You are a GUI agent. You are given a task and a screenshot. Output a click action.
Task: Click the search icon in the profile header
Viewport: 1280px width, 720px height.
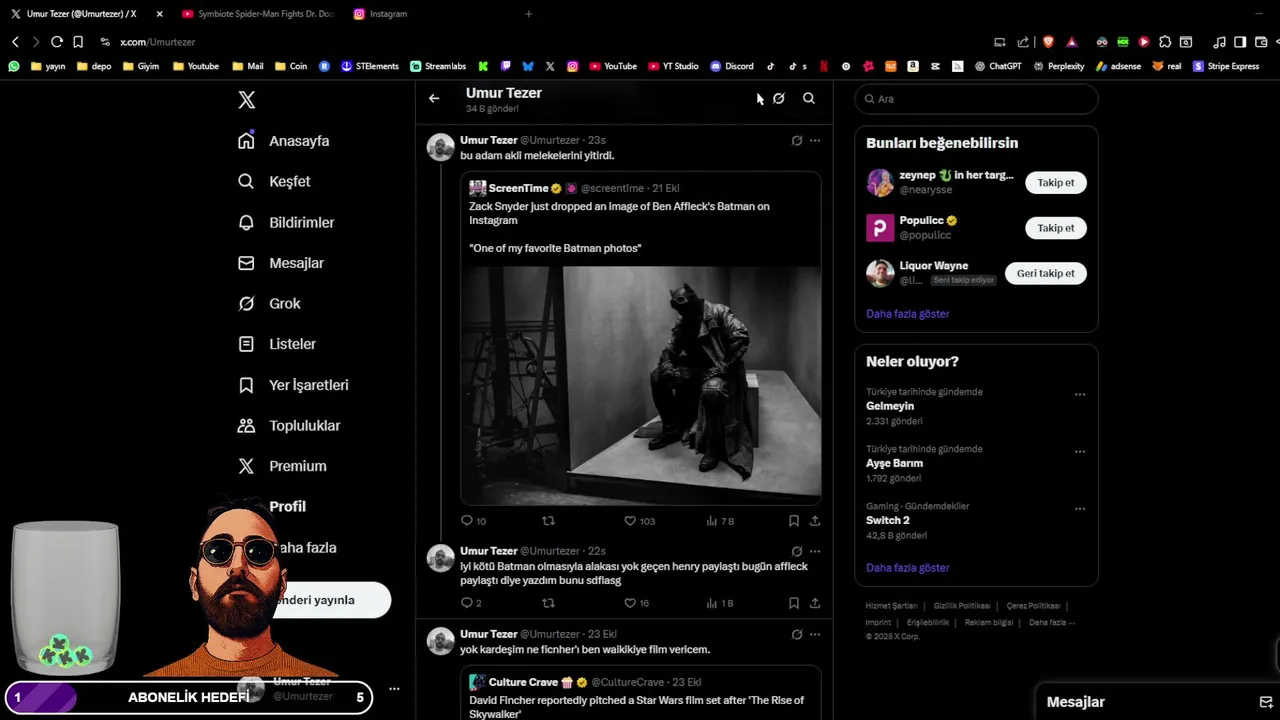[809, 98]
